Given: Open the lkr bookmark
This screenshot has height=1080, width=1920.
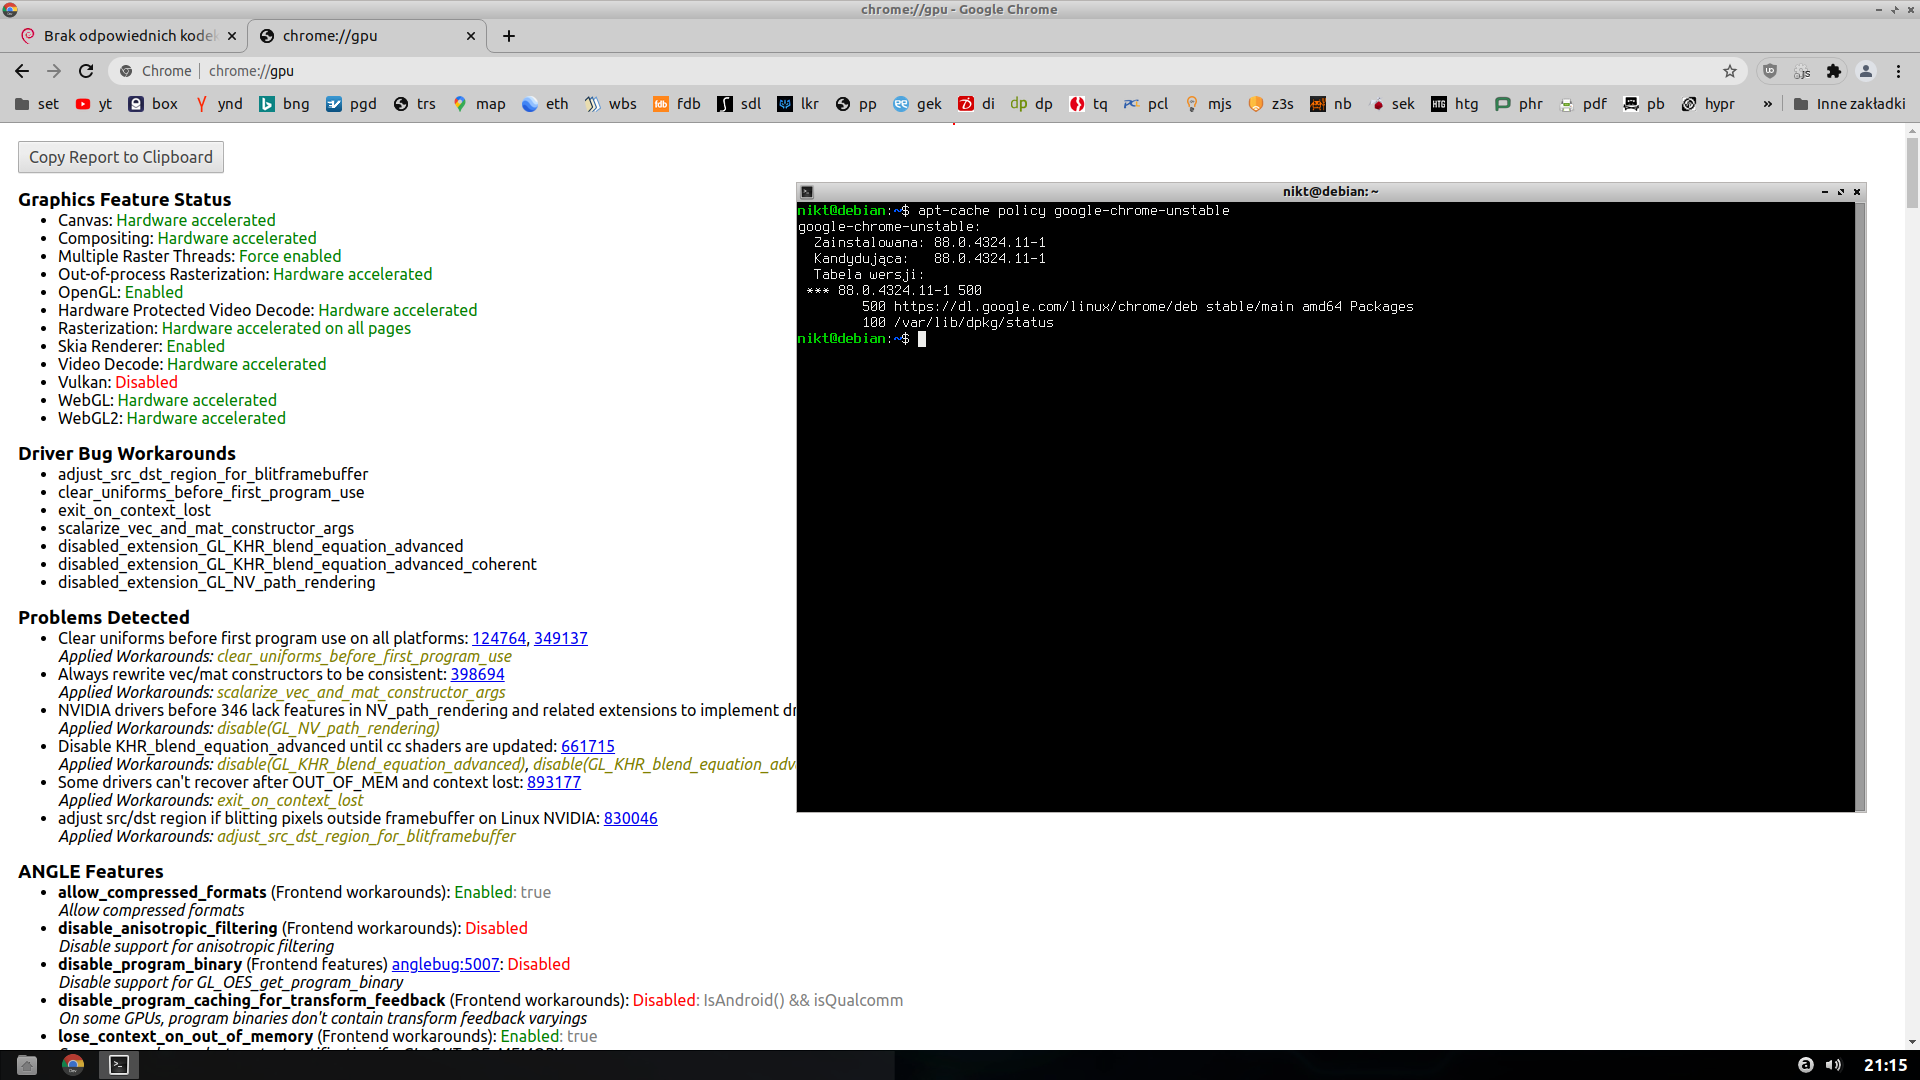Looking at the screenshot, I should point(799,104).
